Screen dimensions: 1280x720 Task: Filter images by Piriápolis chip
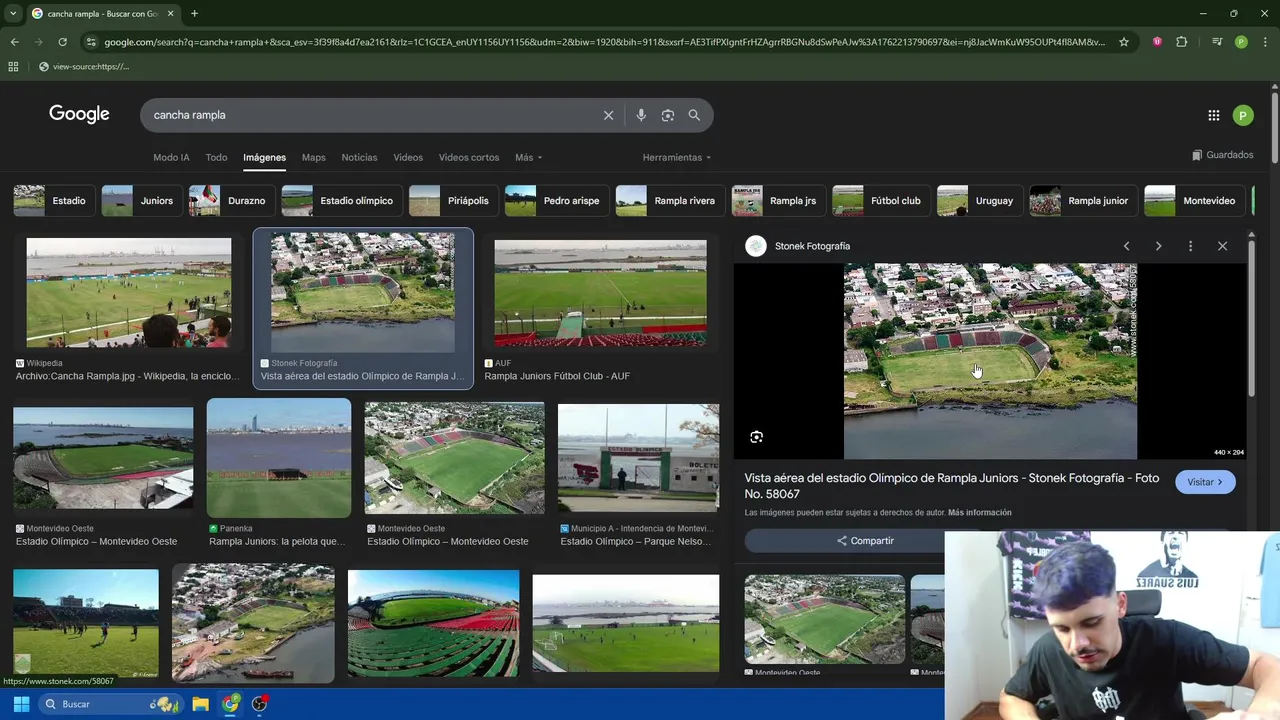tap(454, 201)
